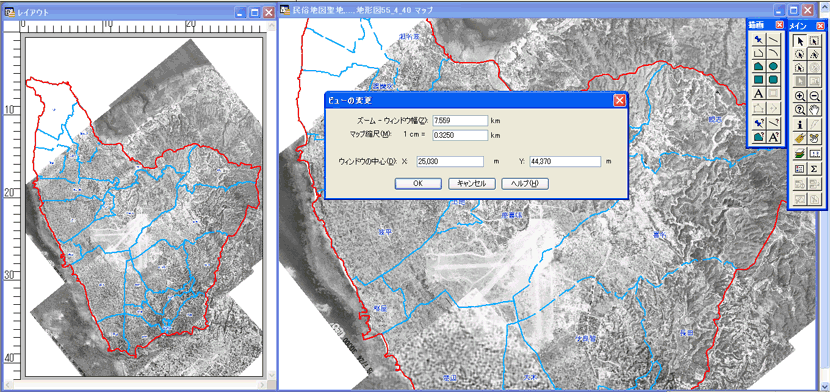Click the 長田 label on the map
830x392 pixels.
[687, 333]
